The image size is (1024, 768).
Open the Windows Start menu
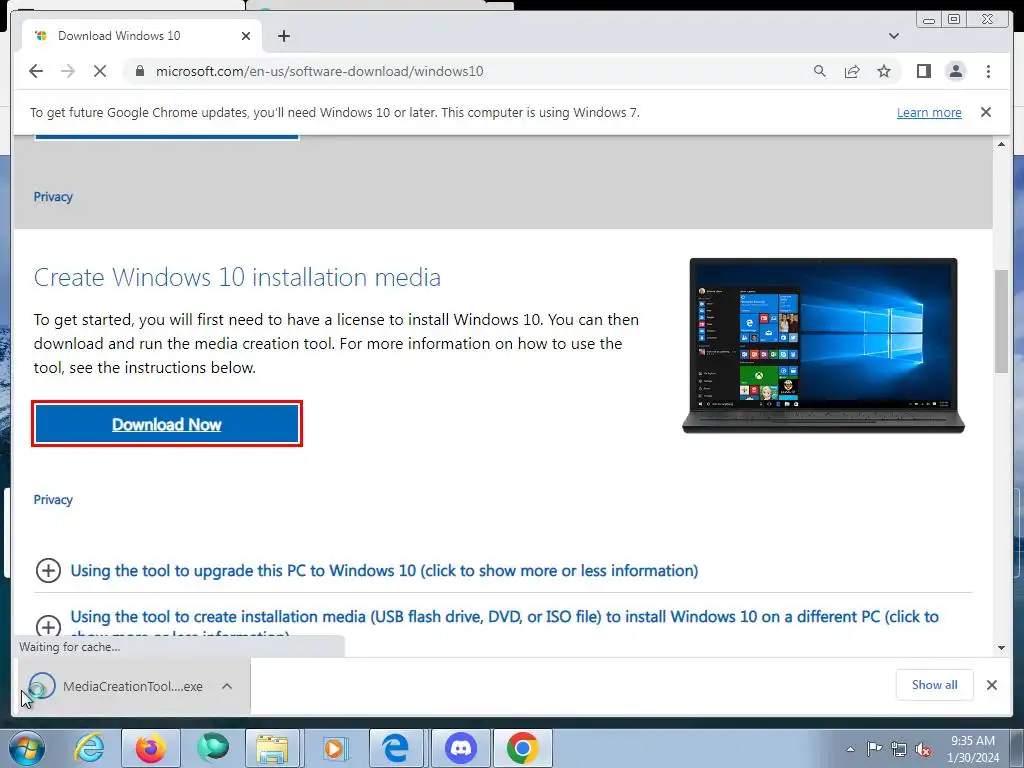(x=26, y=748)
